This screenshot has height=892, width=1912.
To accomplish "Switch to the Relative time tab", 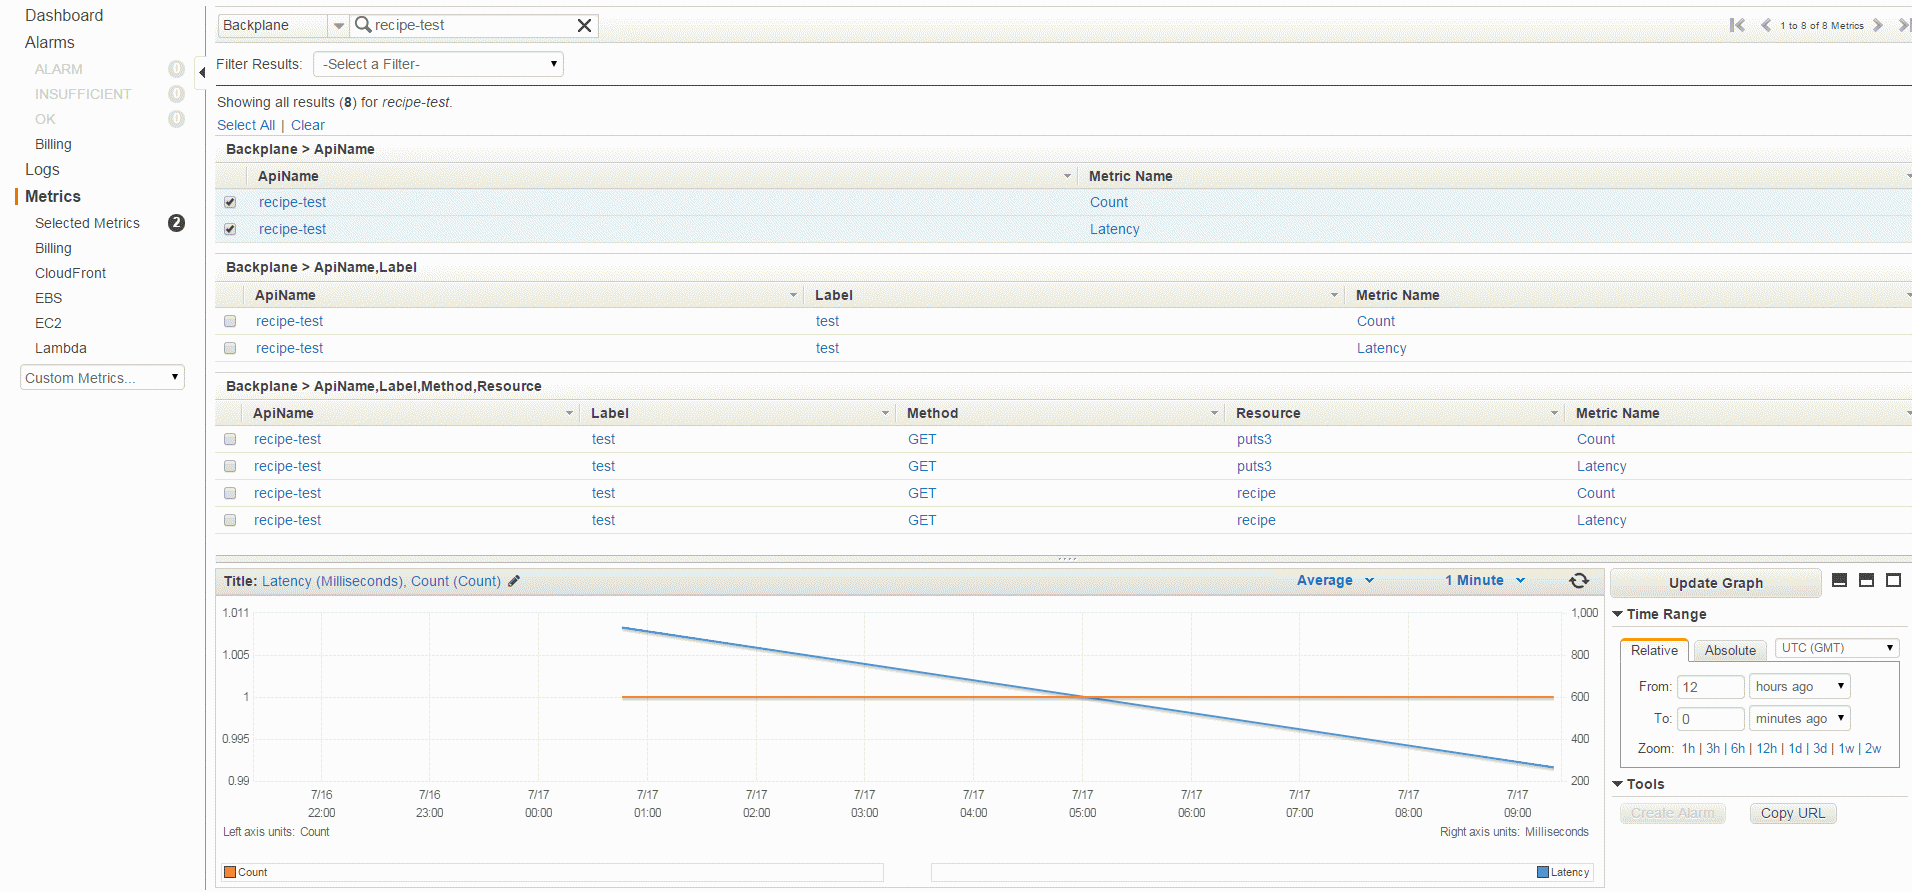I will pos(1654,650).
